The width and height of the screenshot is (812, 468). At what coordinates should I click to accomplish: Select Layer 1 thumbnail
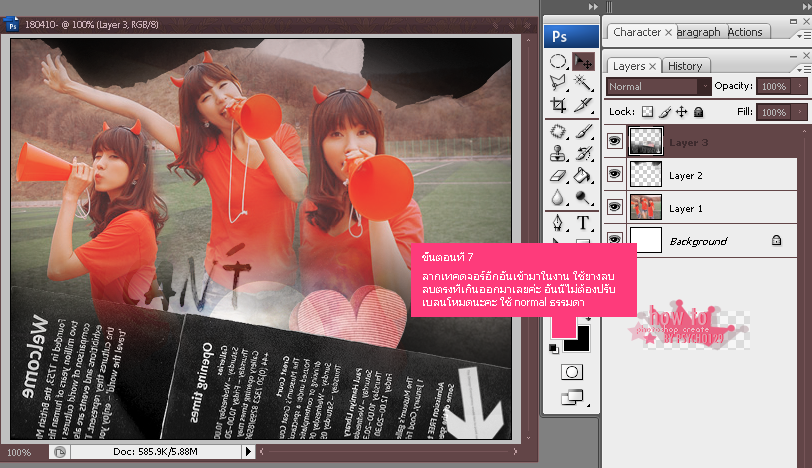646,207
